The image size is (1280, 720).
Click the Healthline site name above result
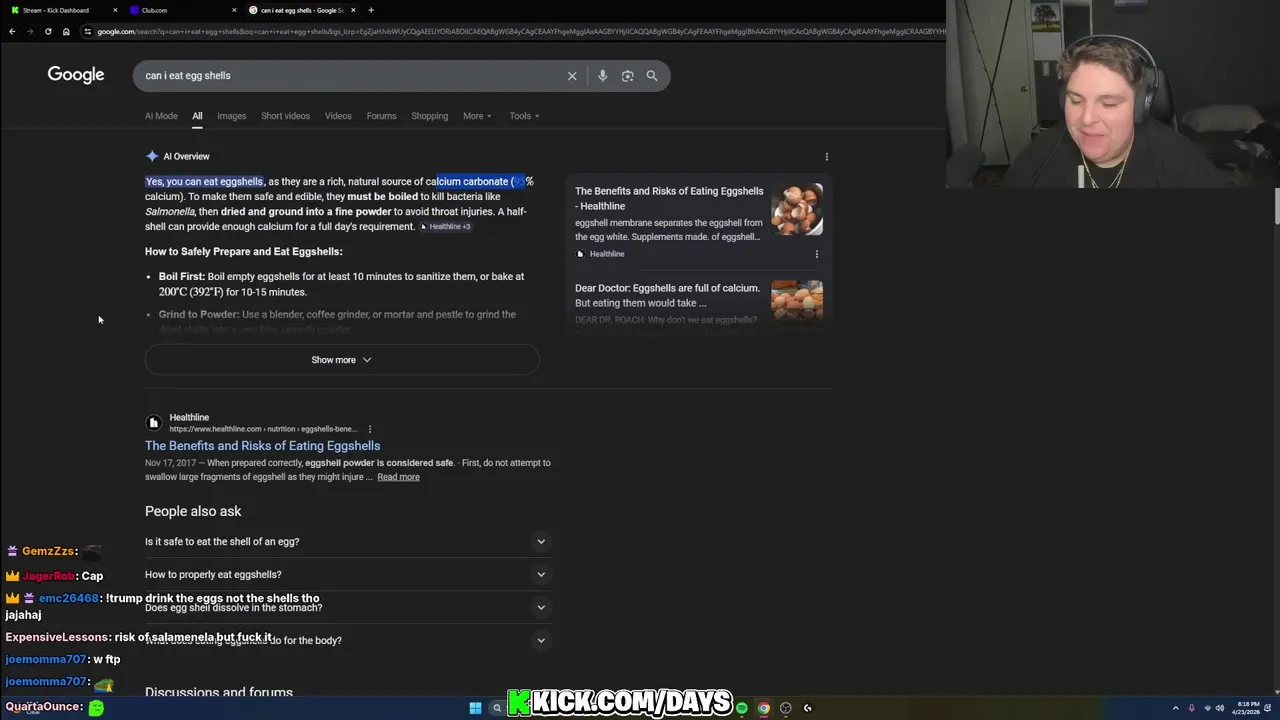pyautogui.click(x=189, y=417)
